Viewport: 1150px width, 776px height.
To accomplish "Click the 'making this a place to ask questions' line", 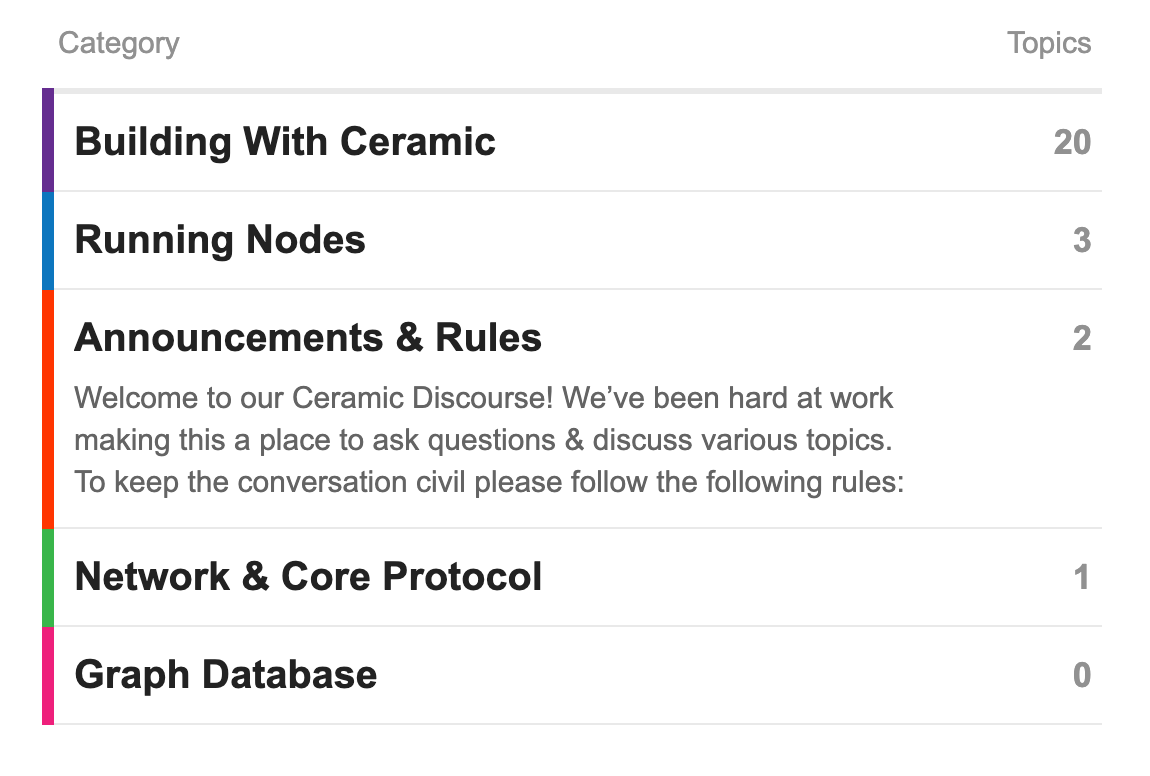I will [483, 440].
